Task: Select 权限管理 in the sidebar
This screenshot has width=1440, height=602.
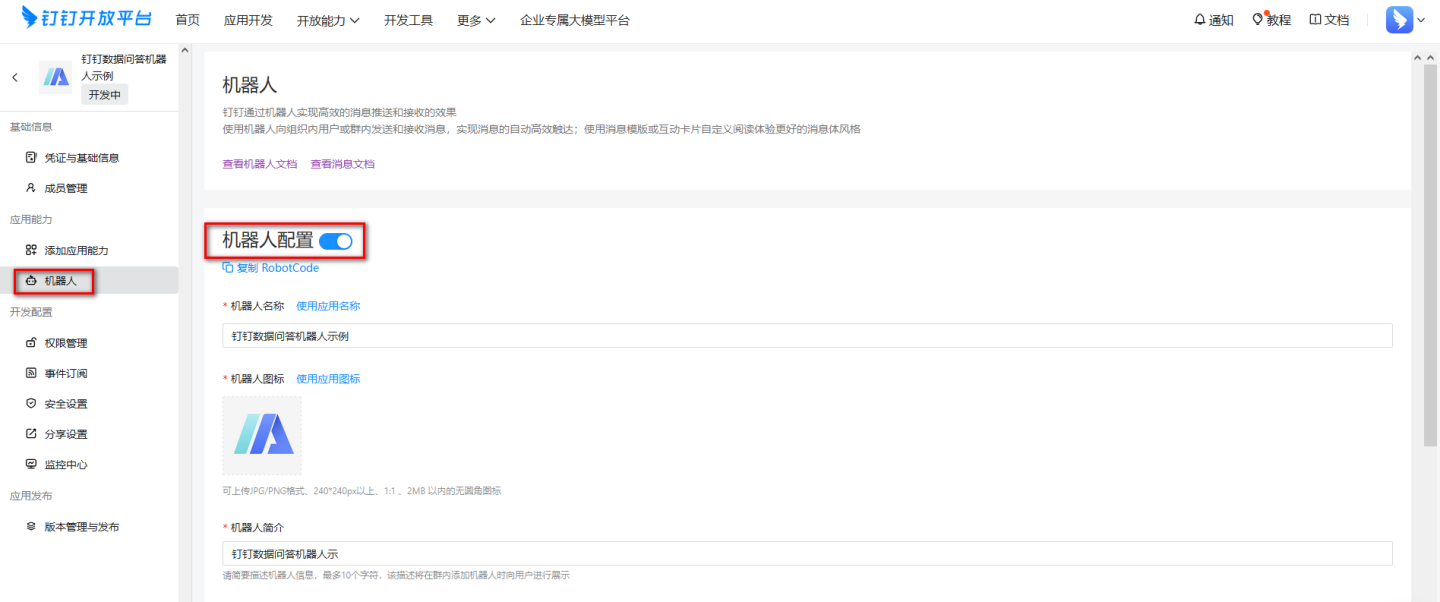Action: (x=65, y=343)
